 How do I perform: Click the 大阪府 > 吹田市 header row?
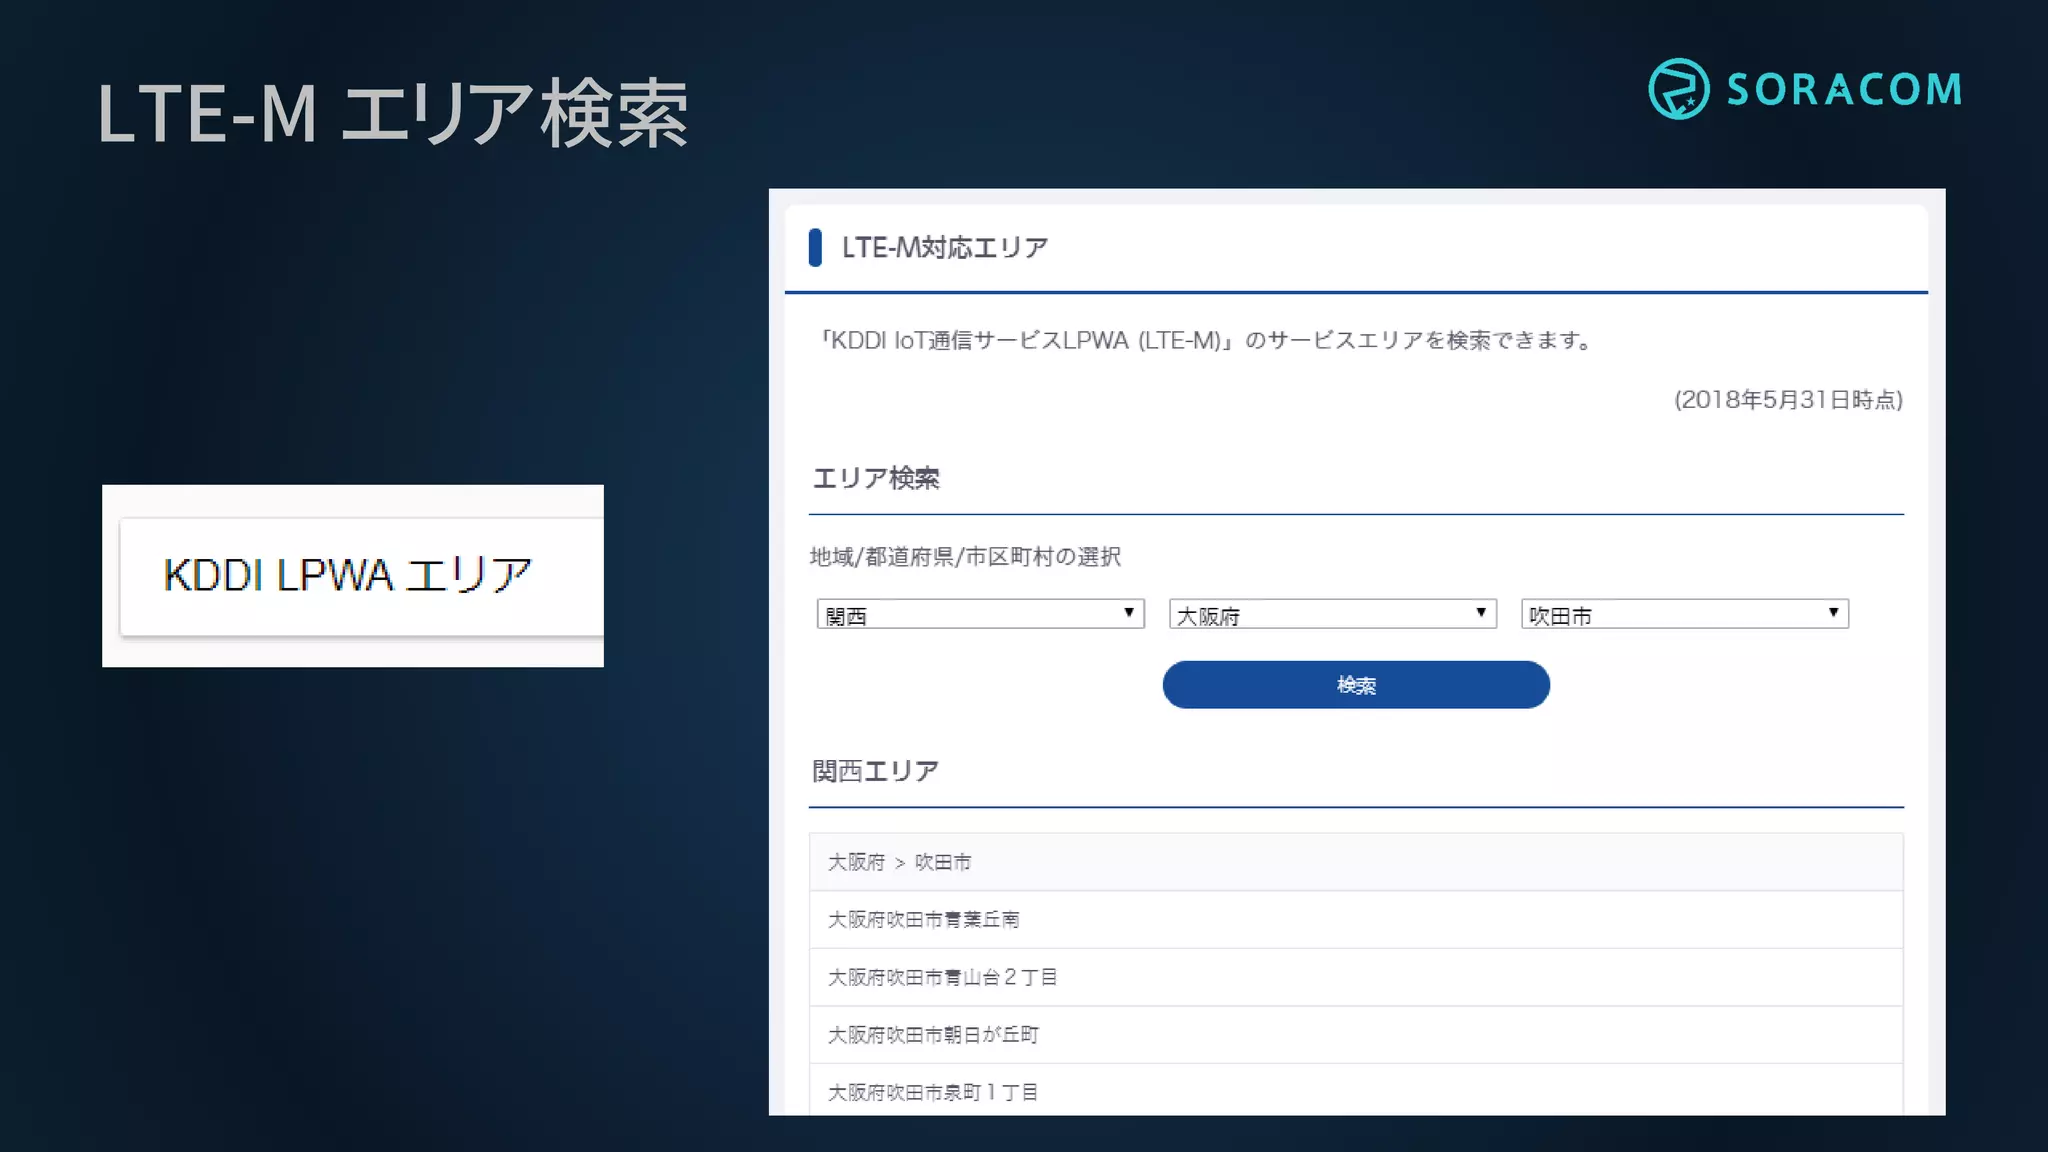click(1356, 862)
